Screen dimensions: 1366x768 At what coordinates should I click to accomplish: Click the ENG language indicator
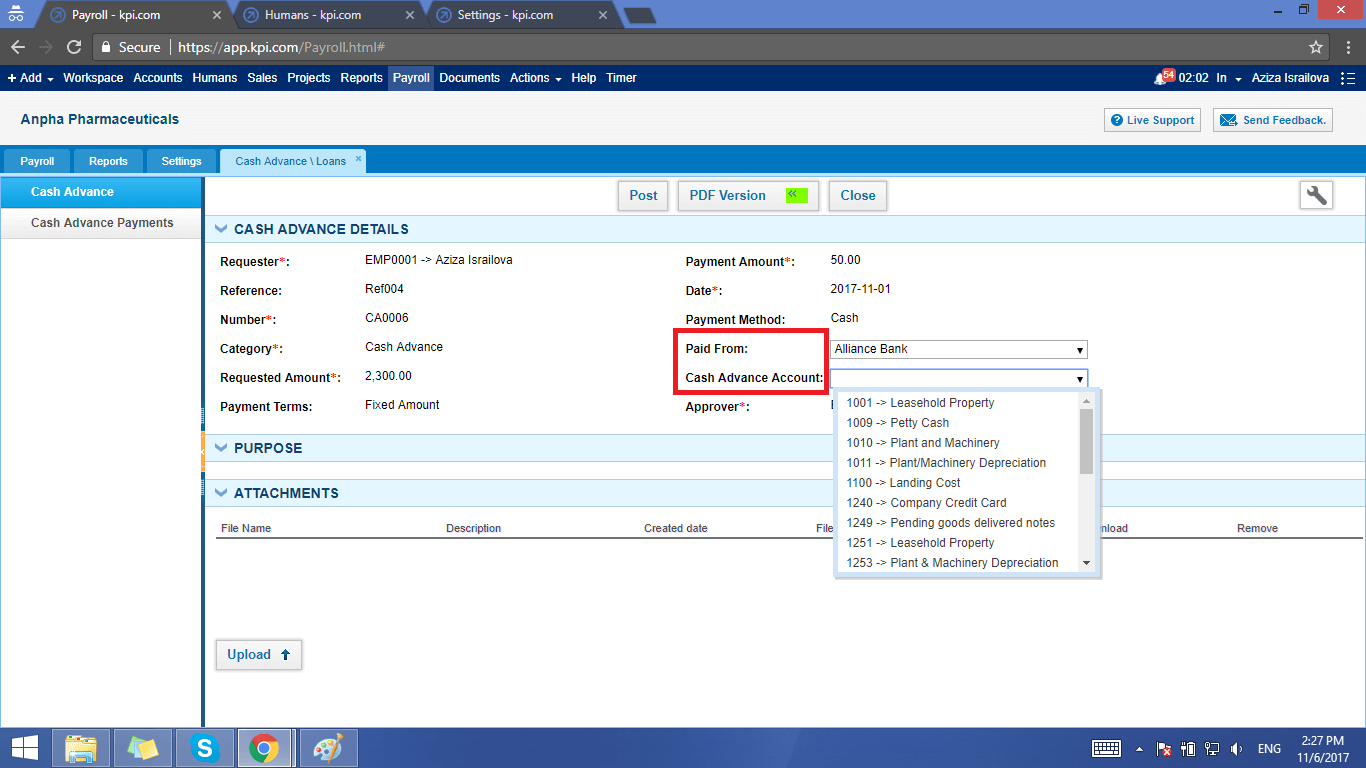pos(1269,748)
